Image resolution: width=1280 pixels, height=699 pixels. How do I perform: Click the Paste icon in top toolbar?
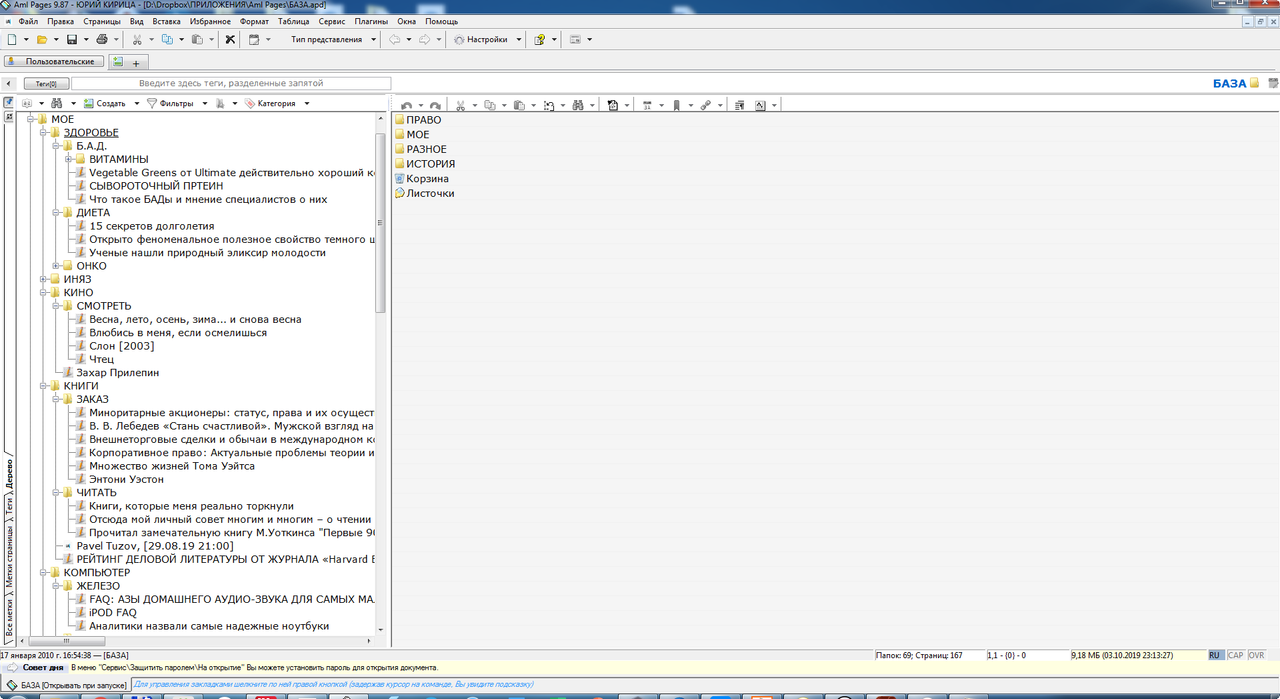197,39
